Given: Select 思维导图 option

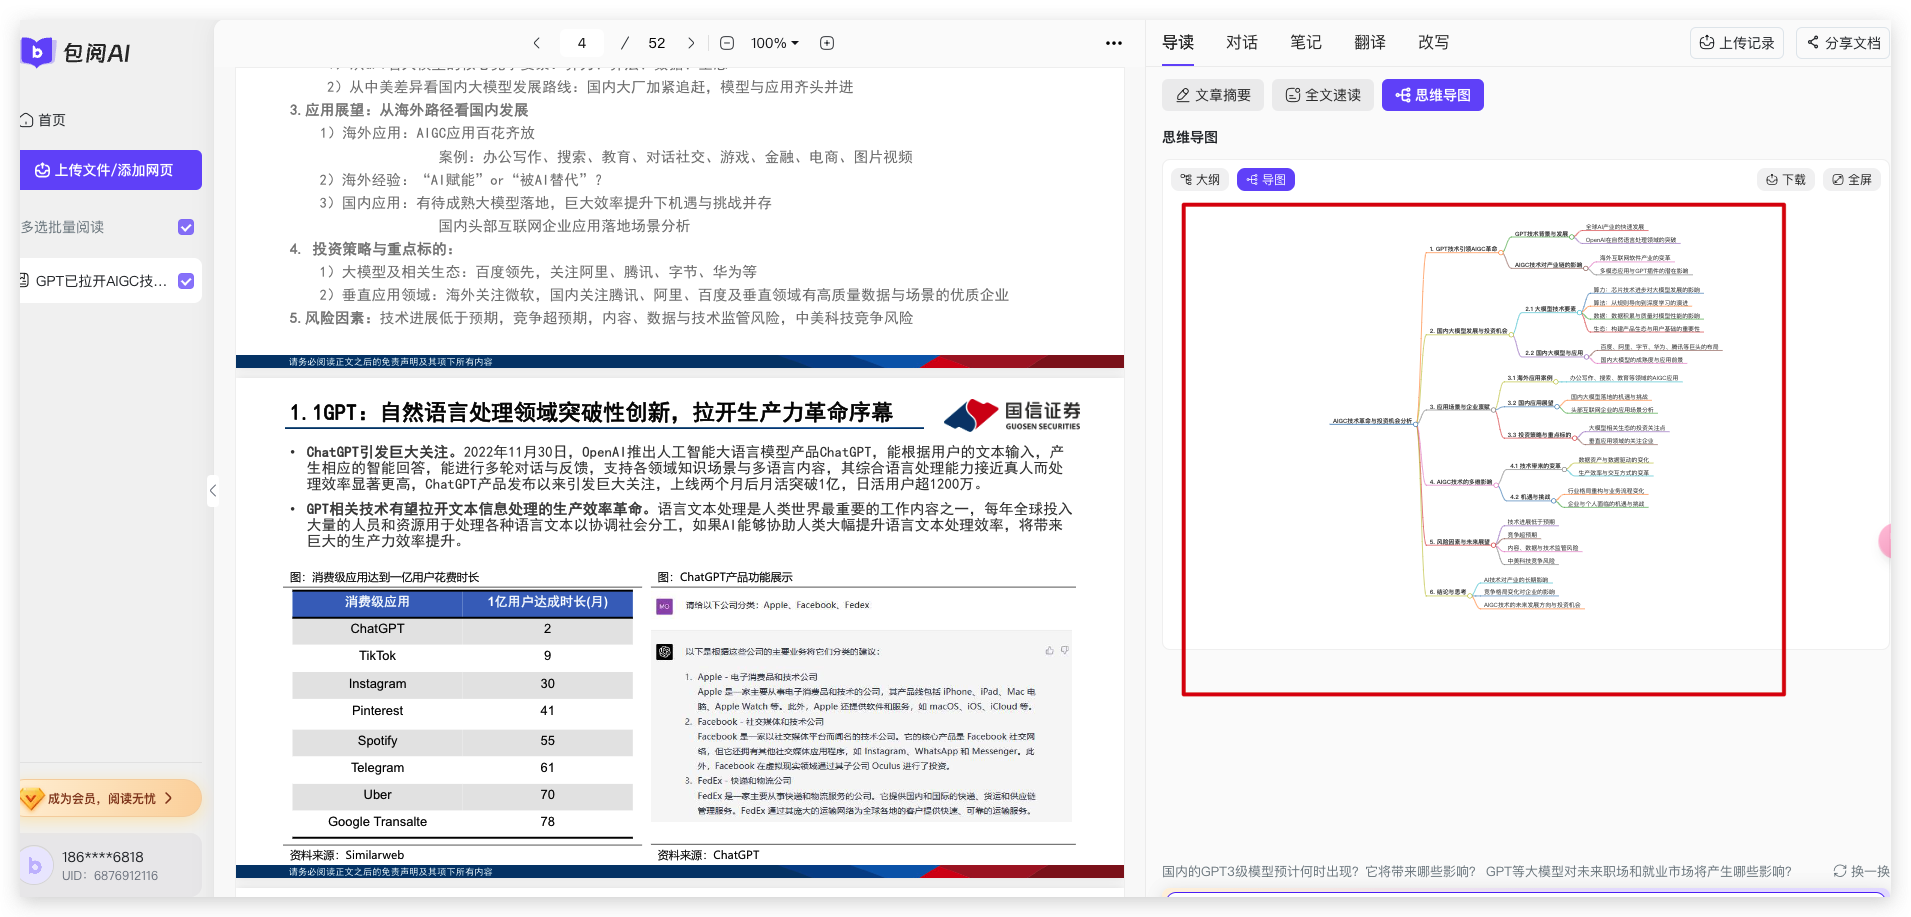Looking at the screenshot, I should click(1433, 95).
